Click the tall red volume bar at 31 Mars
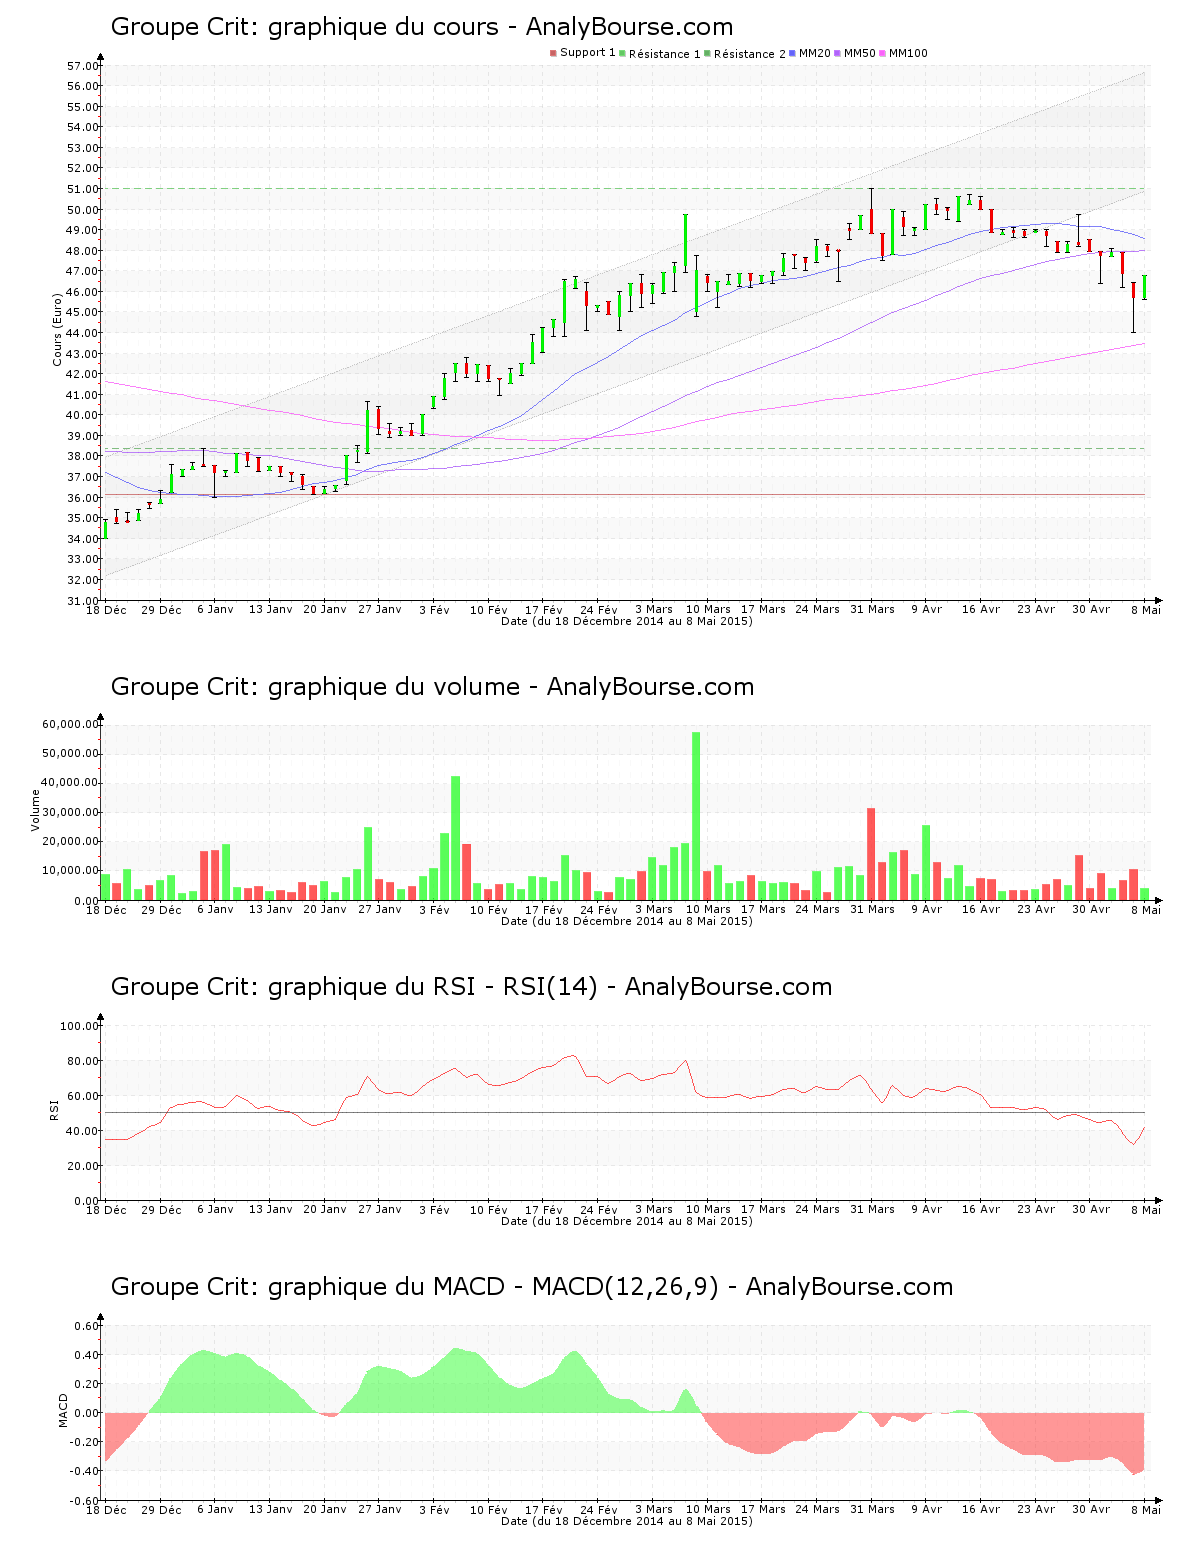This screenshot has width=1200, height=1550. point(871,854)
